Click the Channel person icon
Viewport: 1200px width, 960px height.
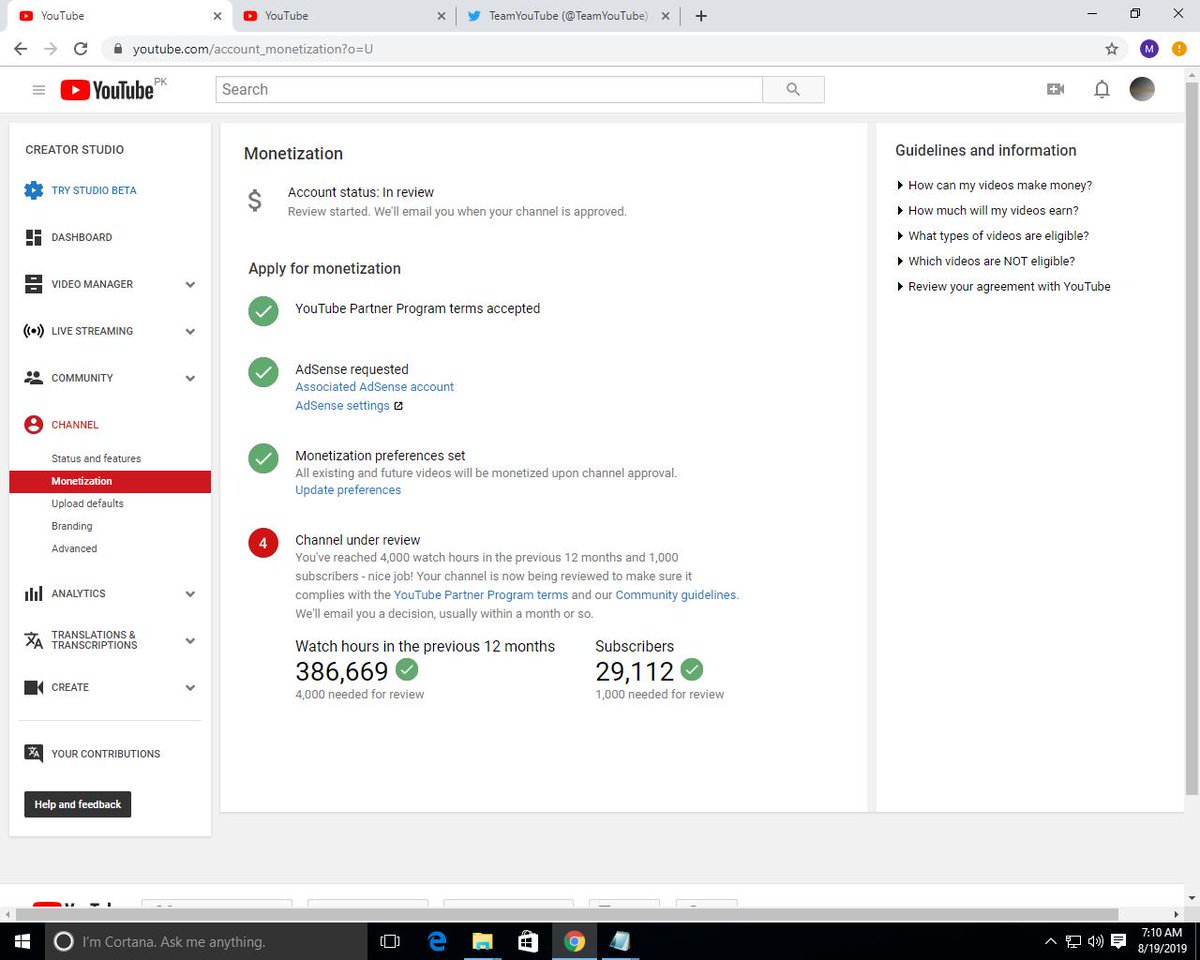pos(34,425)
